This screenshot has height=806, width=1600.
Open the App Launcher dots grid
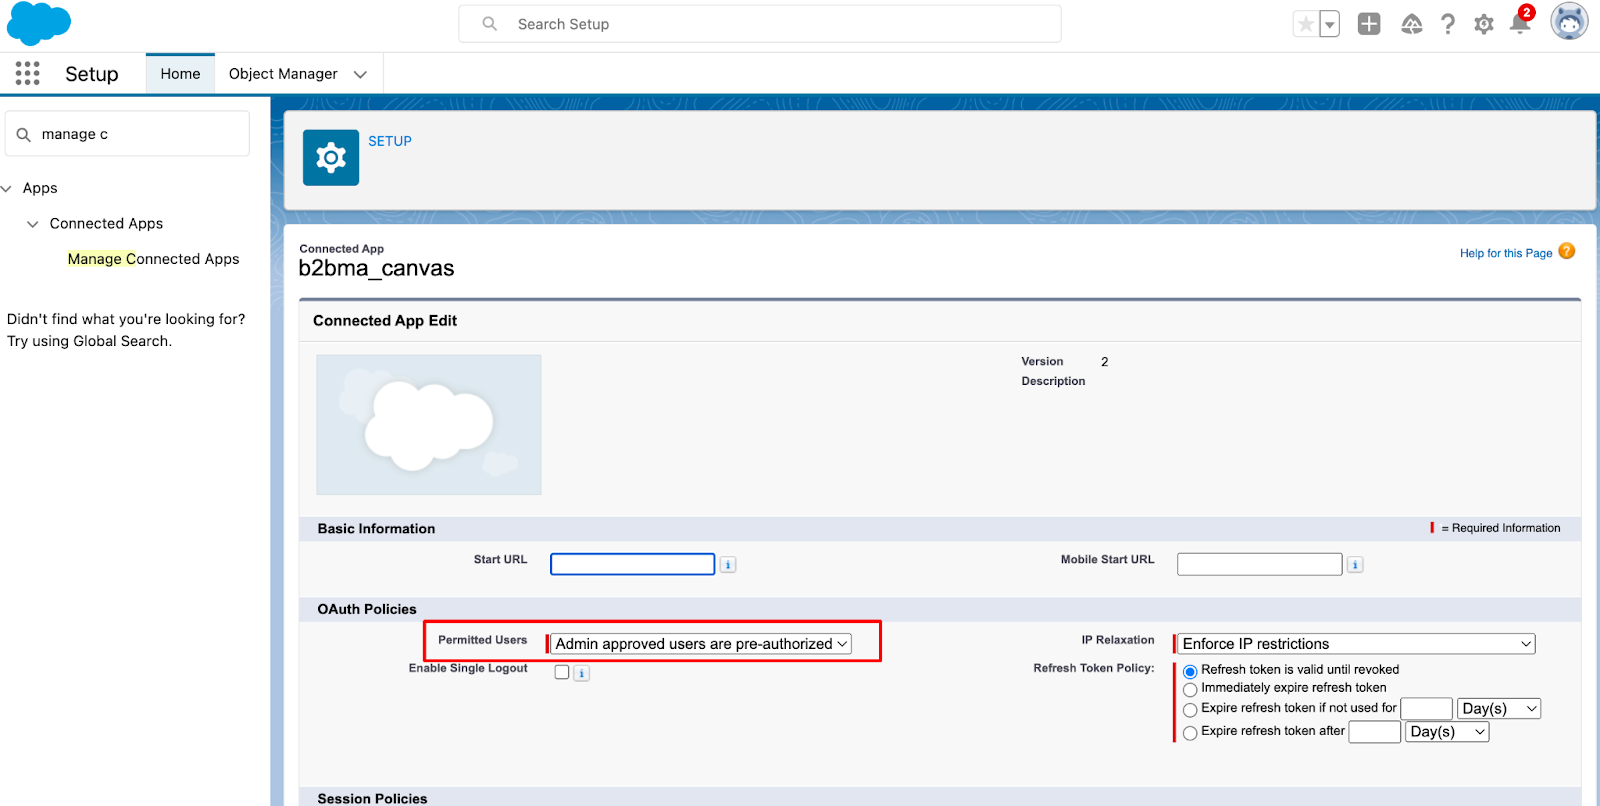28,73
